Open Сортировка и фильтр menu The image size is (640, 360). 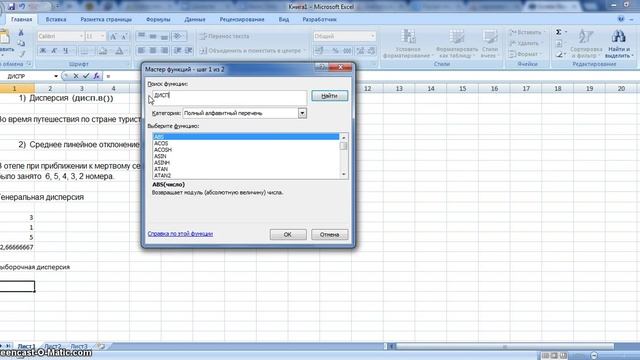tap(586, 44)
